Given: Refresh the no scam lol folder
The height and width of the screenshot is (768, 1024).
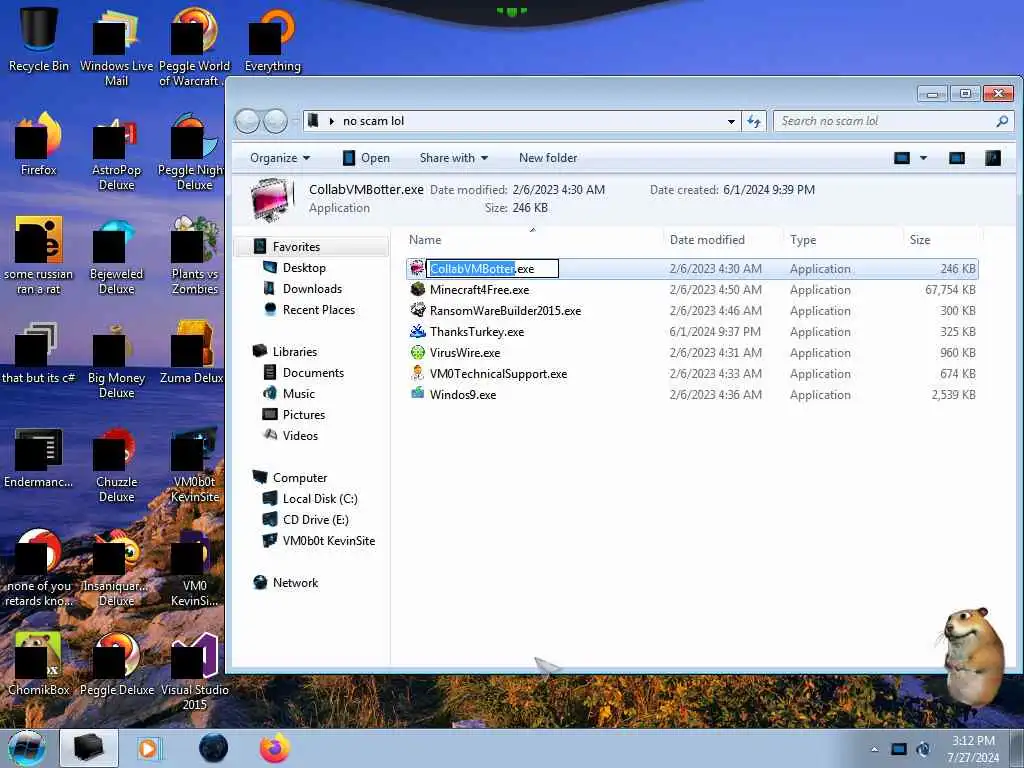Looking at the screenshot, I should click(x=754, y=121).
